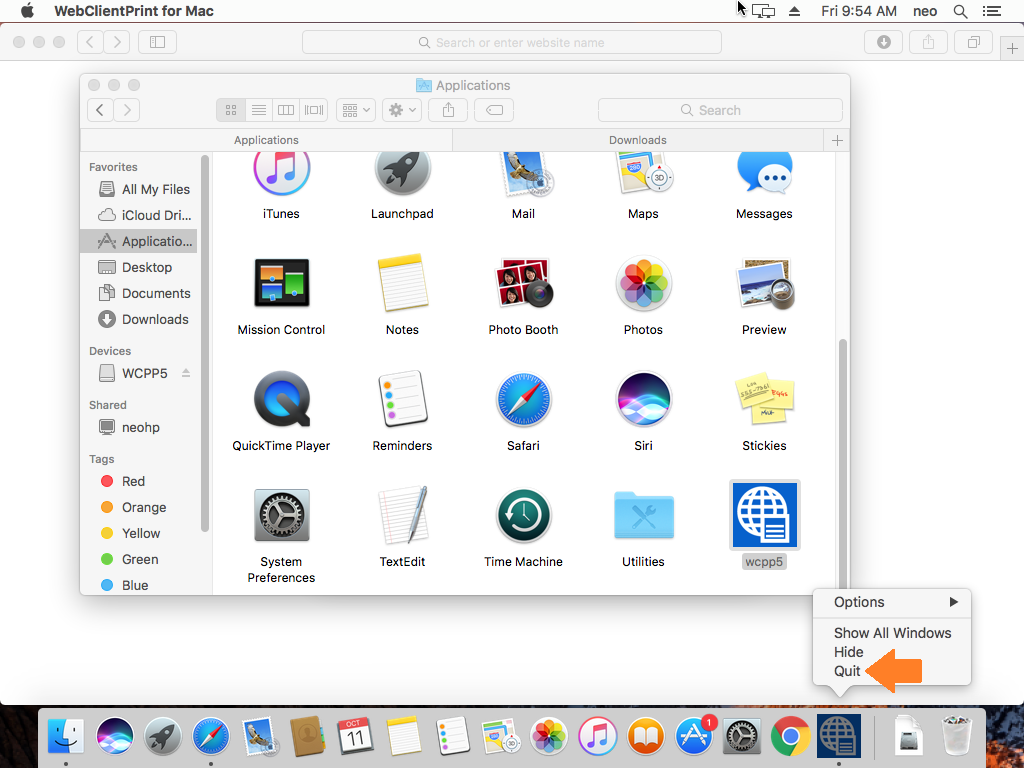The height and width of the screenshot is (768, 1024).
Task: Open Google Chrome from the Dock
Action: 790,736
